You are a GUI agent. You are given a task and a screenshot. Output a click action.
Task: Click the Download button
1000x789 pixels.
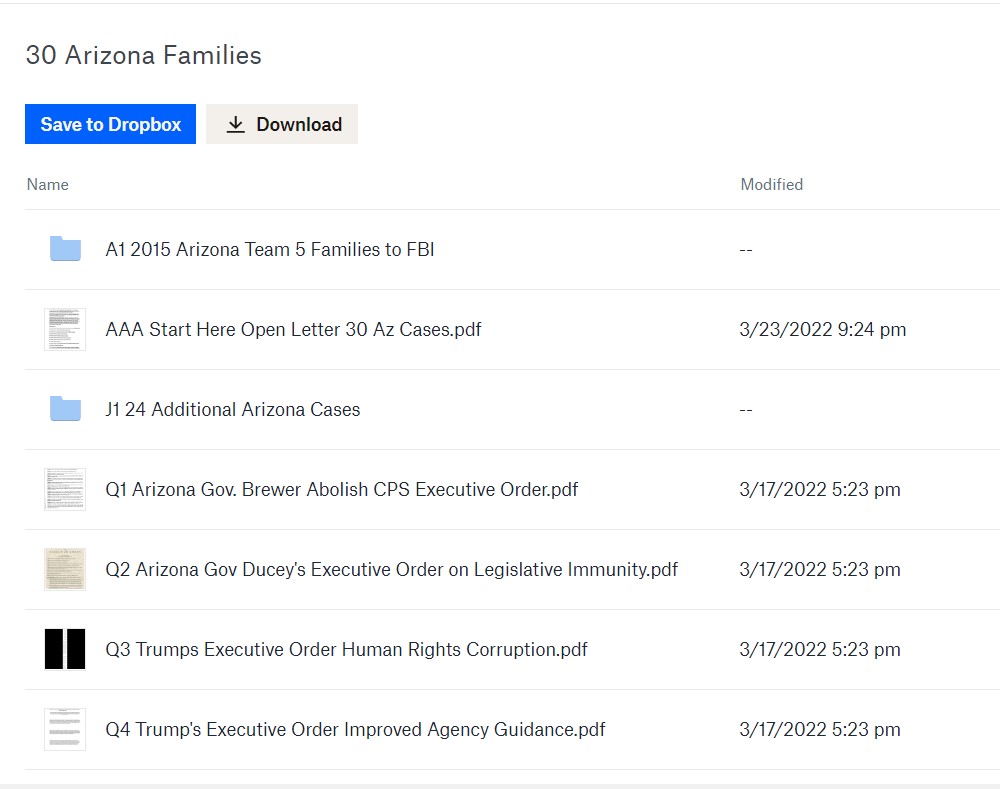(x=282, y=124)
